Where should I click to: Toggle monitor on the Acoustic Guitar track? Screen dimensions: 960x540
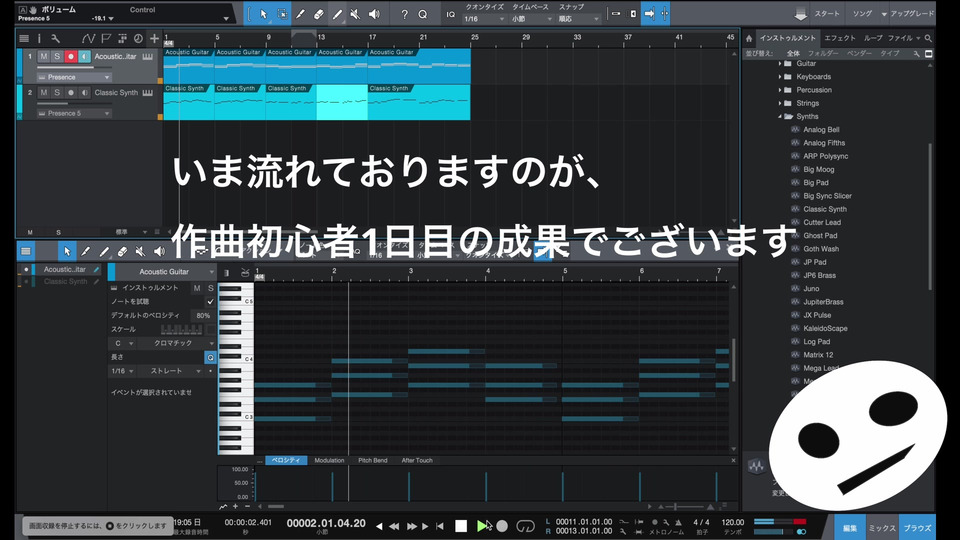[84, 56]
